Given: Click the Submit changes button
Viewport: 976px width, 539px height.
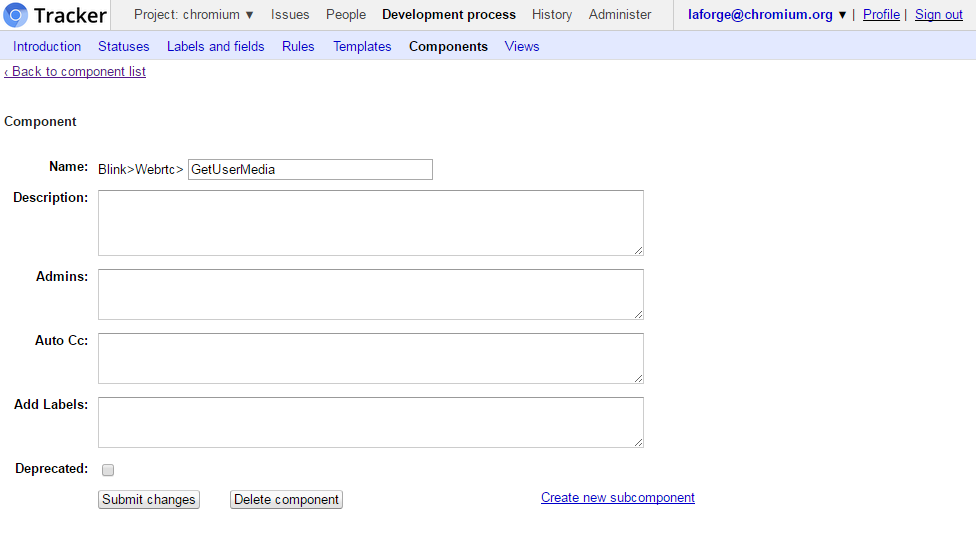Looking at the screenshot, I should tap(149, 499).
